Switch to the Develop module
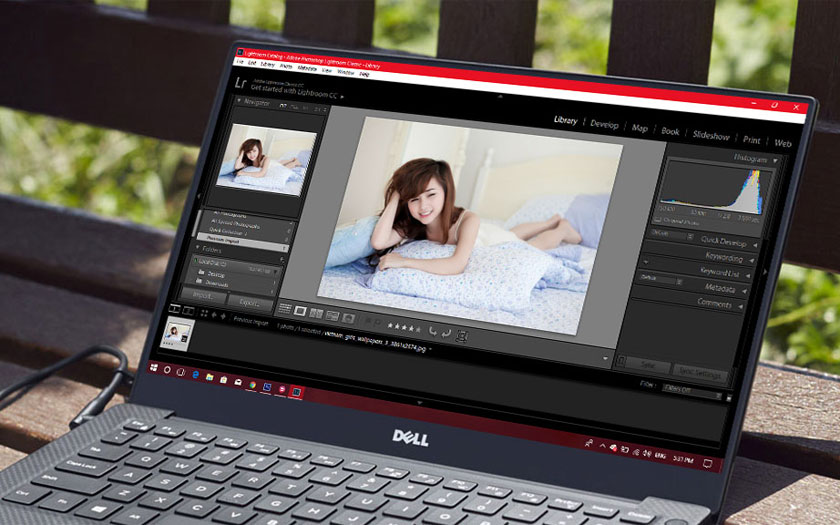The height and width of the screenshot is (525, 840). 604,124
